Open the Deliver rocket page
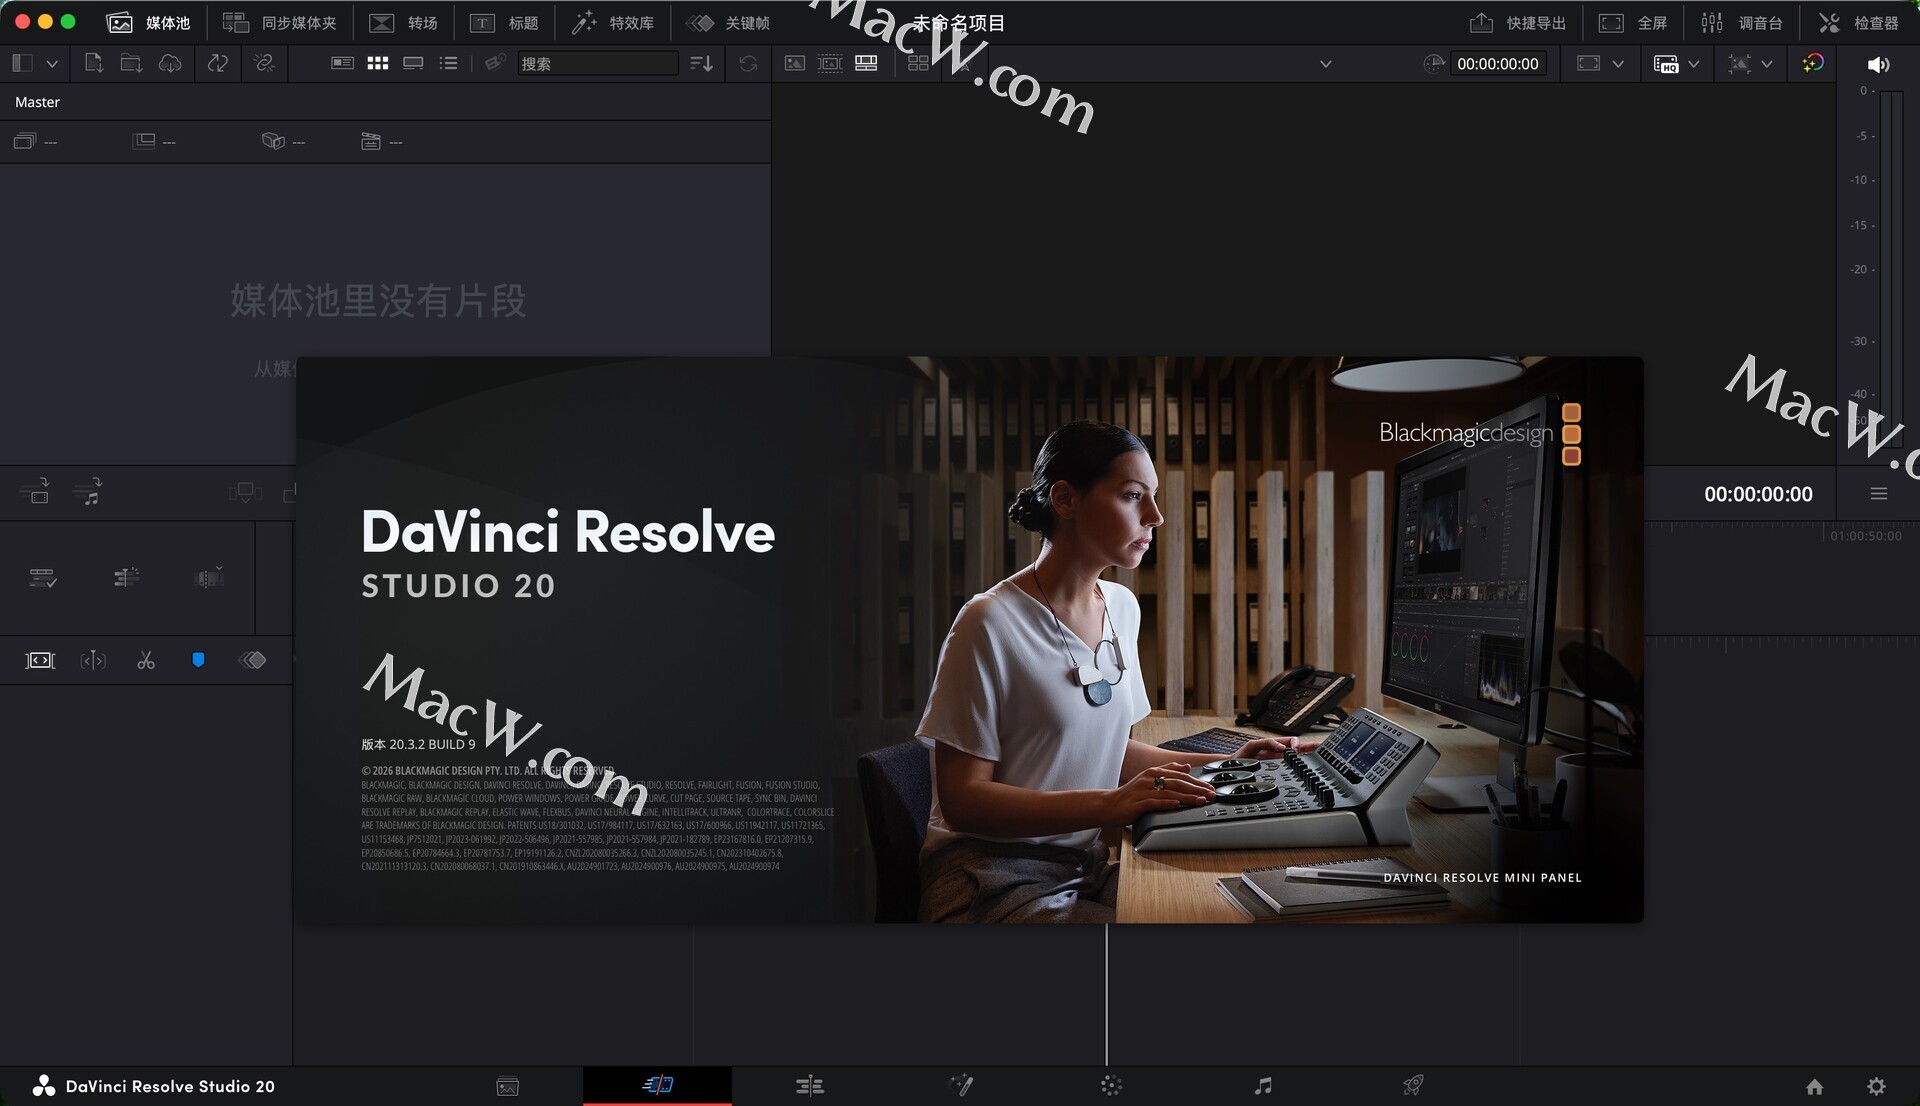Viewport: 1920px width, 1106px height. click(1412, 1086)
